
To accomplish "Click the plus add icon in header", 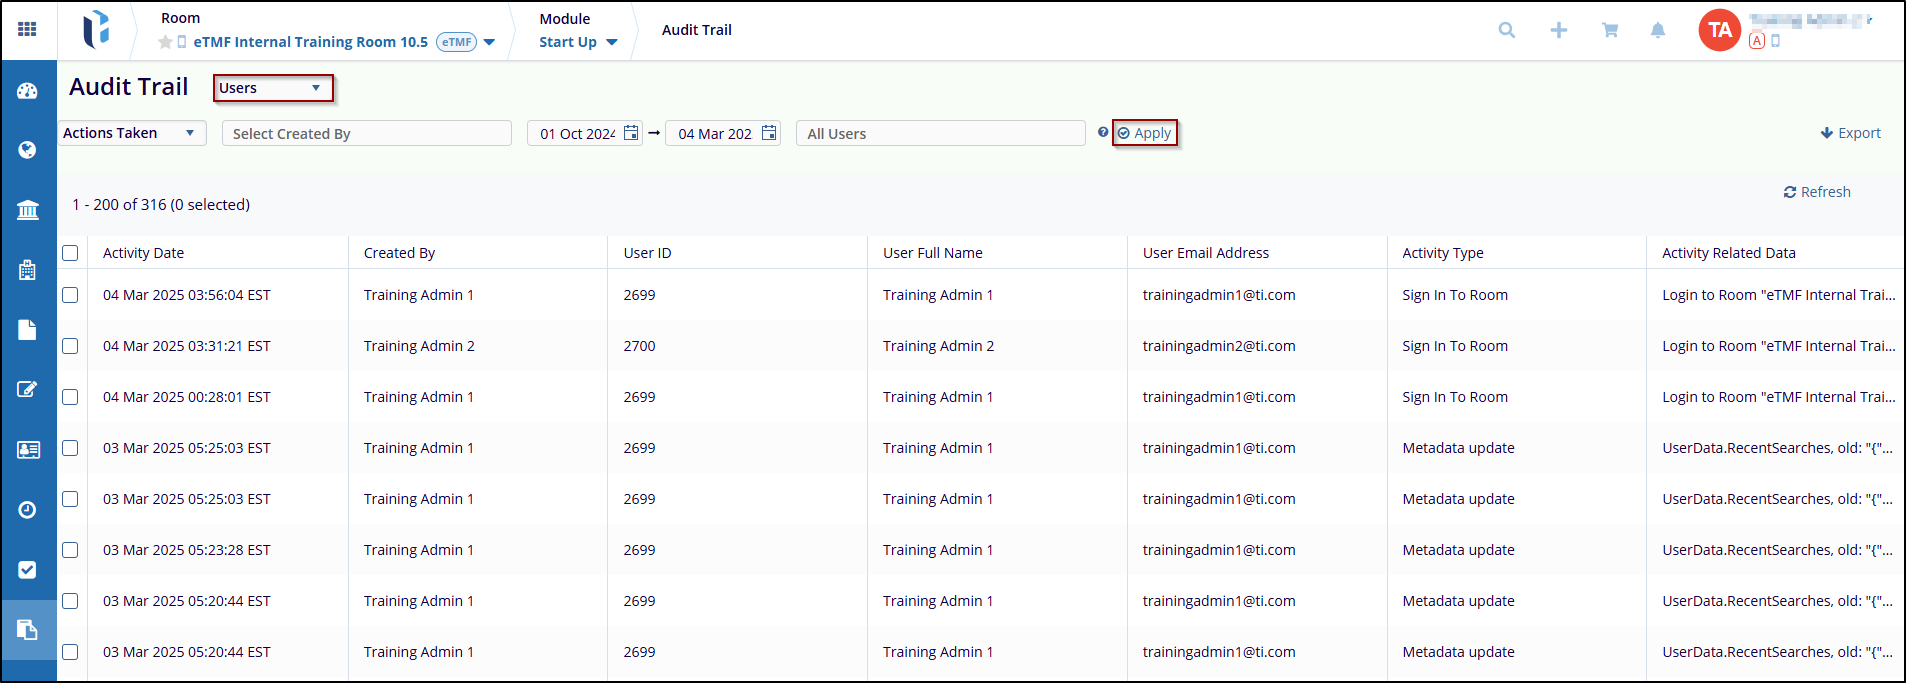I will pyautogui.click(x=1558, y=30).
